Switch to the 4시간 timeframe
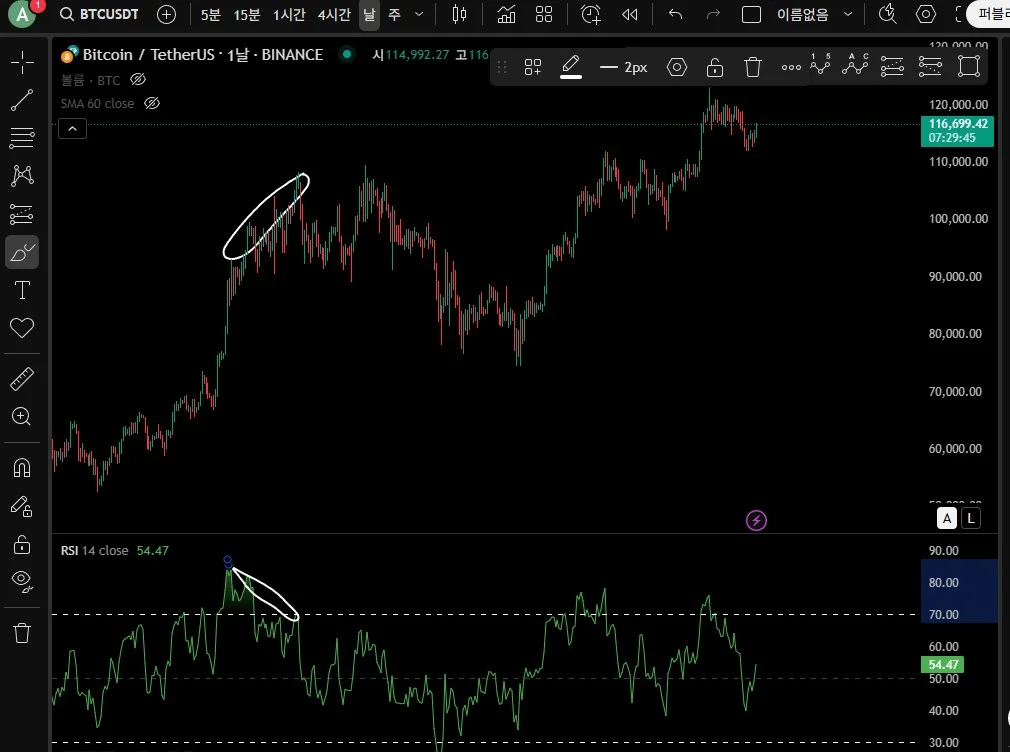This screenshot has width=1010, height=752. click(x=334, y=14)
